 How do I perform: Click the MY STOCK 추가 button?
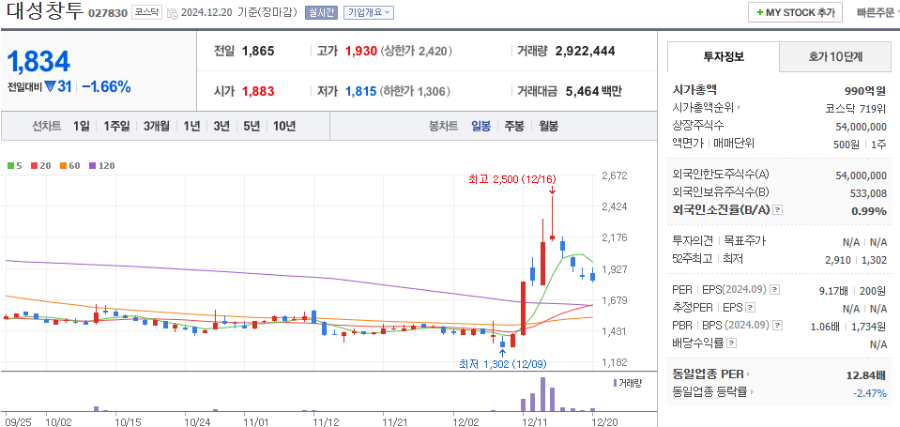[x=795, y=12]
